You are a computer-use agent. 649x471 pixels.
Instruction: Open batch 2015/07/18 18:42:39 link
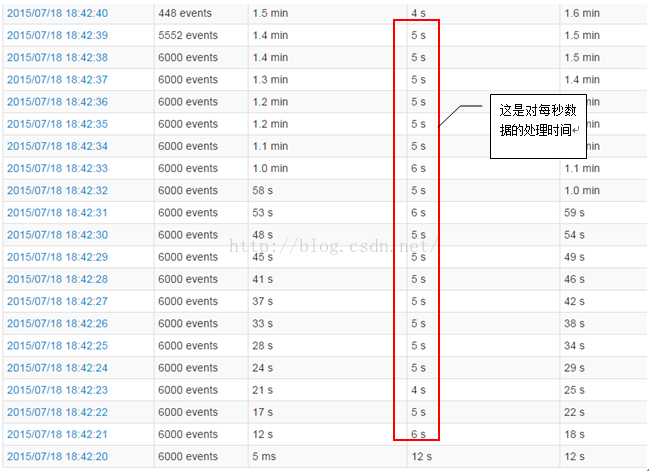(58, 36)
